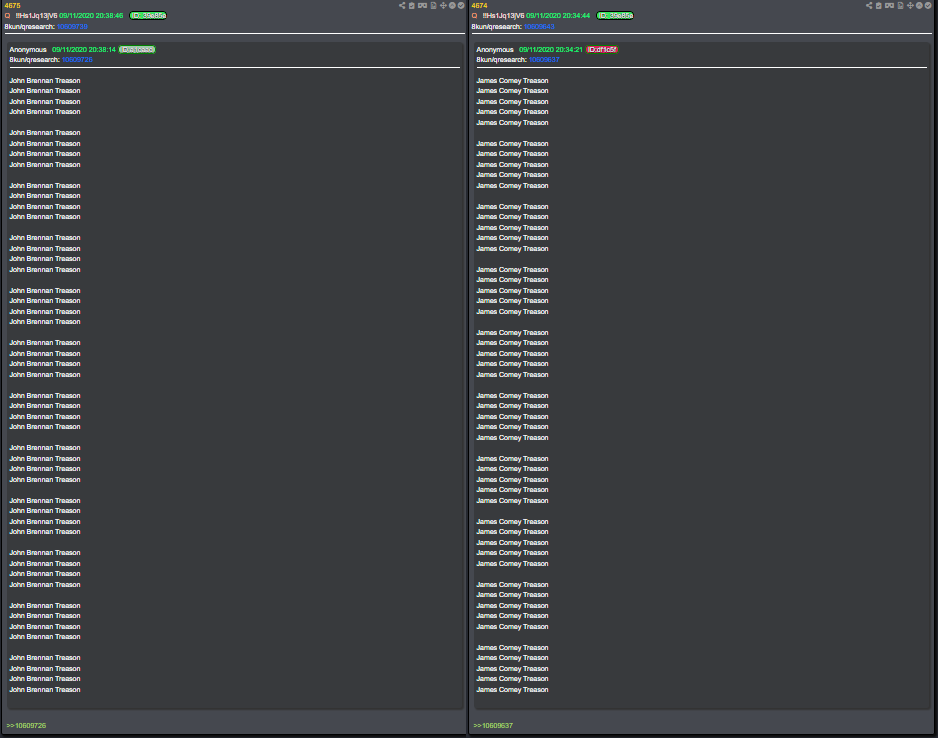Click the clipboard copy icon on post 4674
938x738 pixels.
click(x=879, y=5)
